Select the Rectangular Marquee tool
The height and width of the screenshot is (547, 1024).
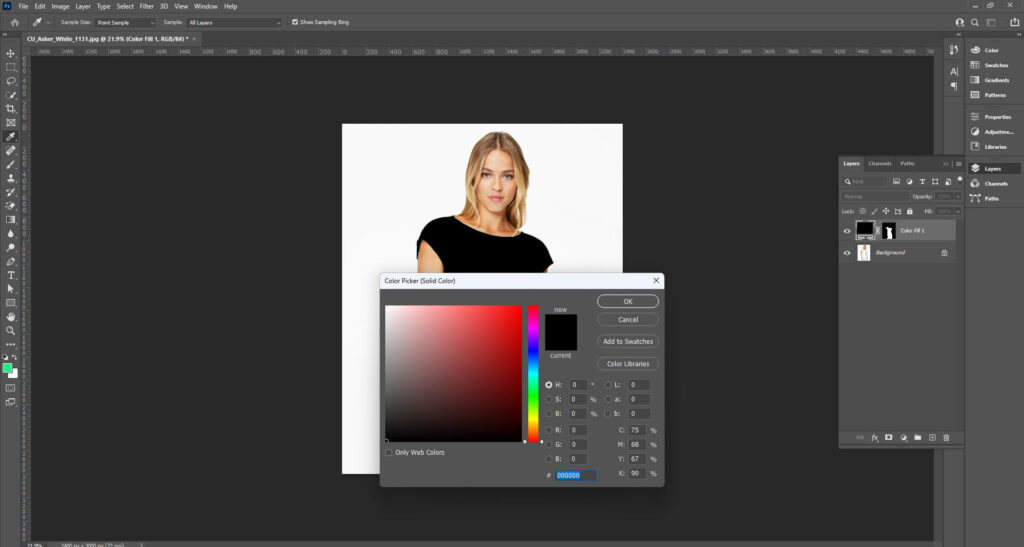coord(10,67)
